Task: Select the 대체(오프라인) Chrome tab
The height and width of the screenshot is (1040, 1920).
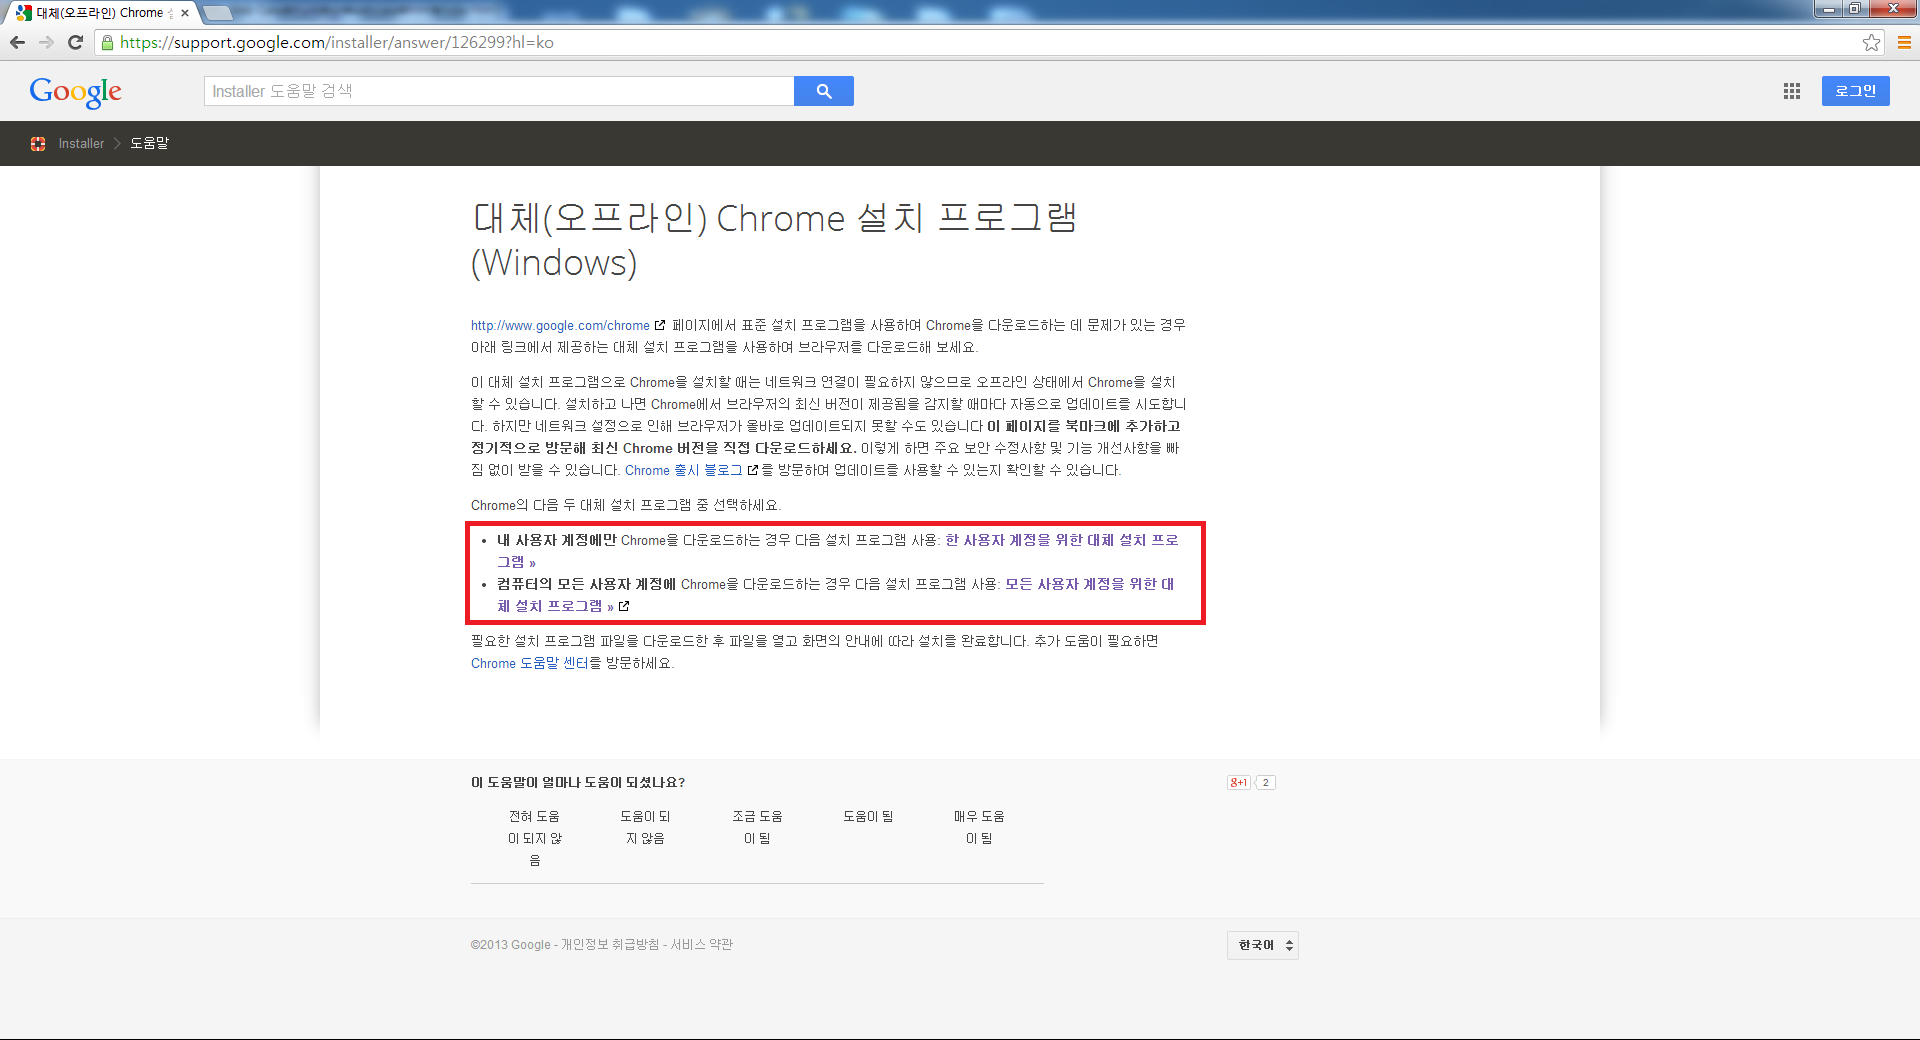Action: [100, 13]
